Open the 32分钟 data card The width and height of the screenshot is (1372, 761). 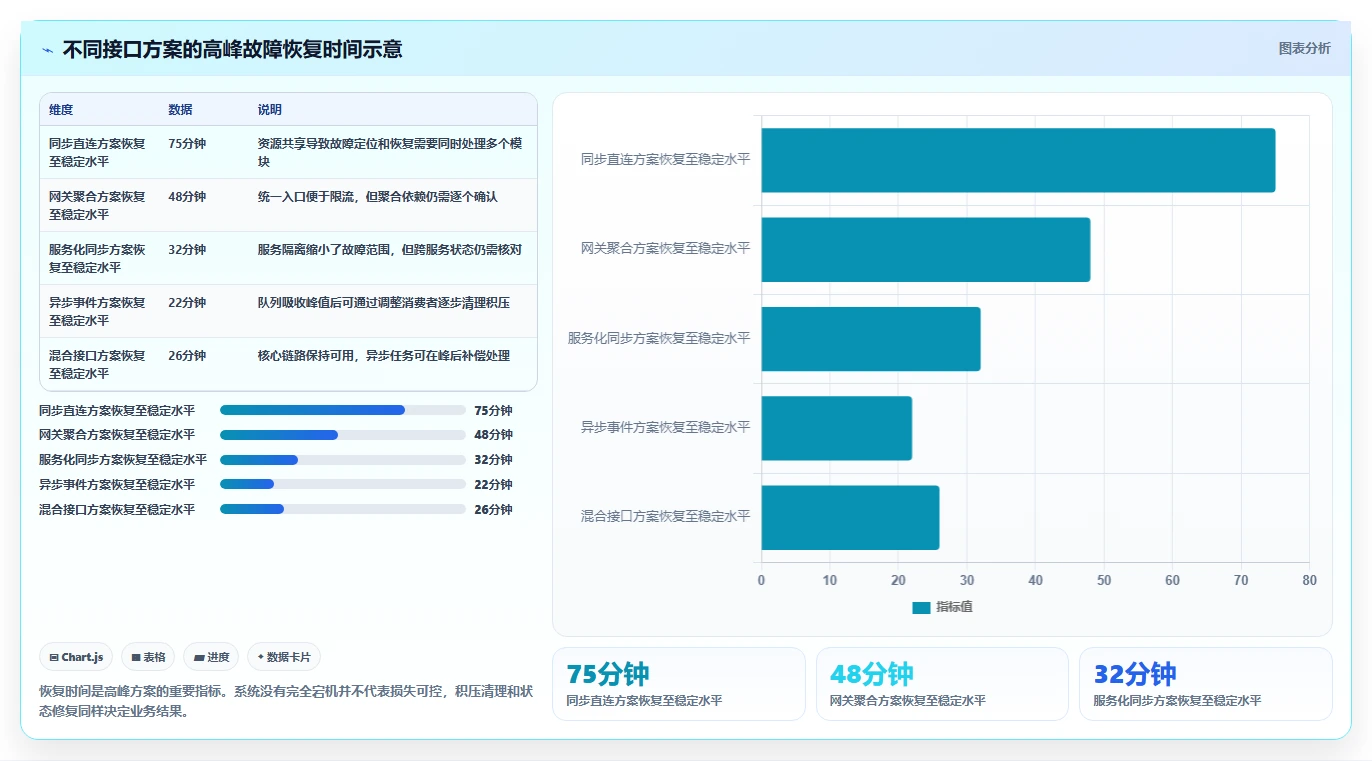tap(1206, 684)
